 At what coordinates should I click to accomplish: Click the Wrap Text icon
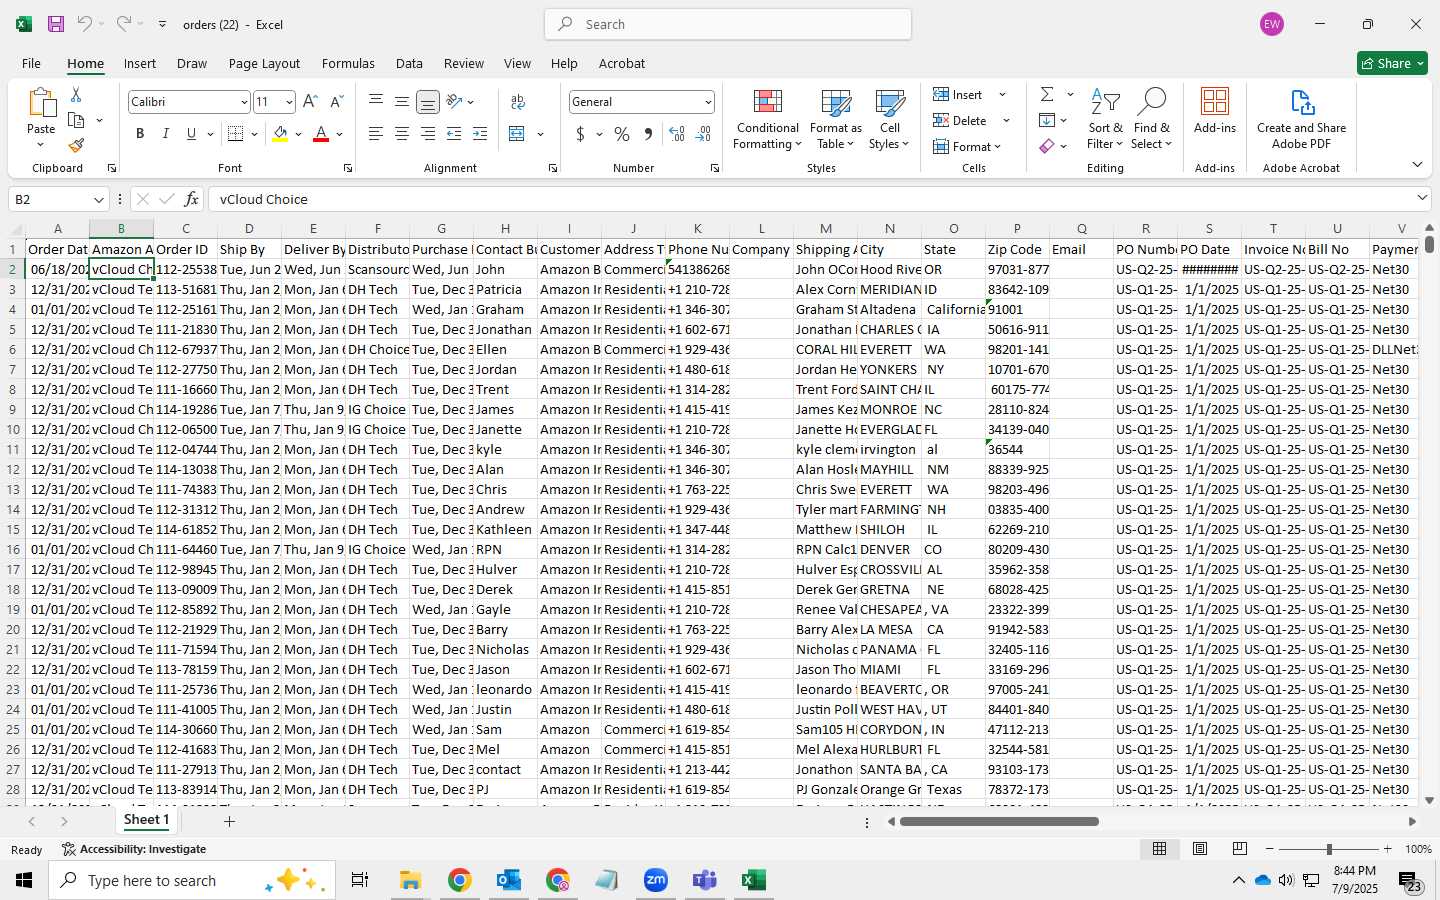[518, 102]
